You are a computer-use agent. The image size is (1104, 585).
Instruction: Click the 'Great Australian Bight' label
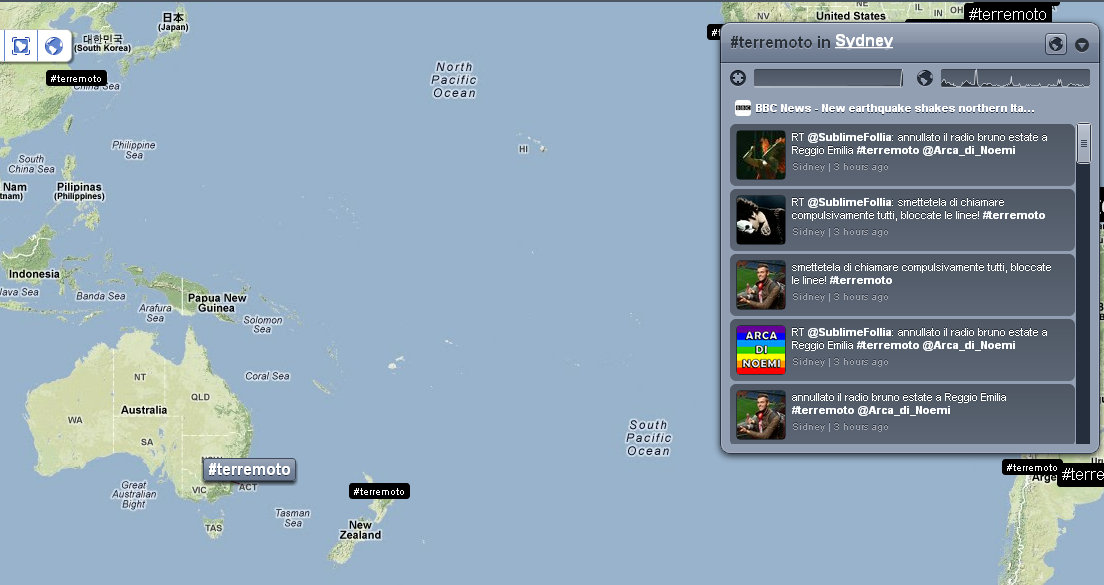click(x=134, y=494)
